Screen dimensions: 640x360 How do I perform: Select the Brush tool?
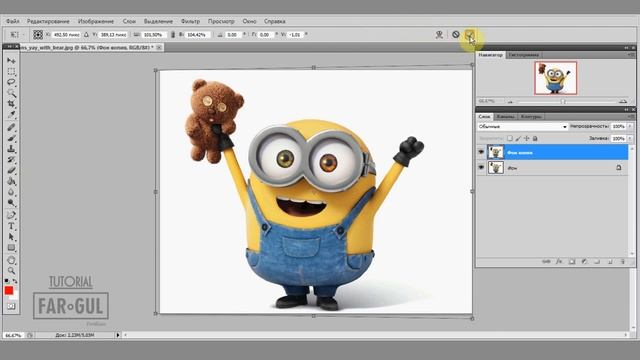tap(11, 138)
